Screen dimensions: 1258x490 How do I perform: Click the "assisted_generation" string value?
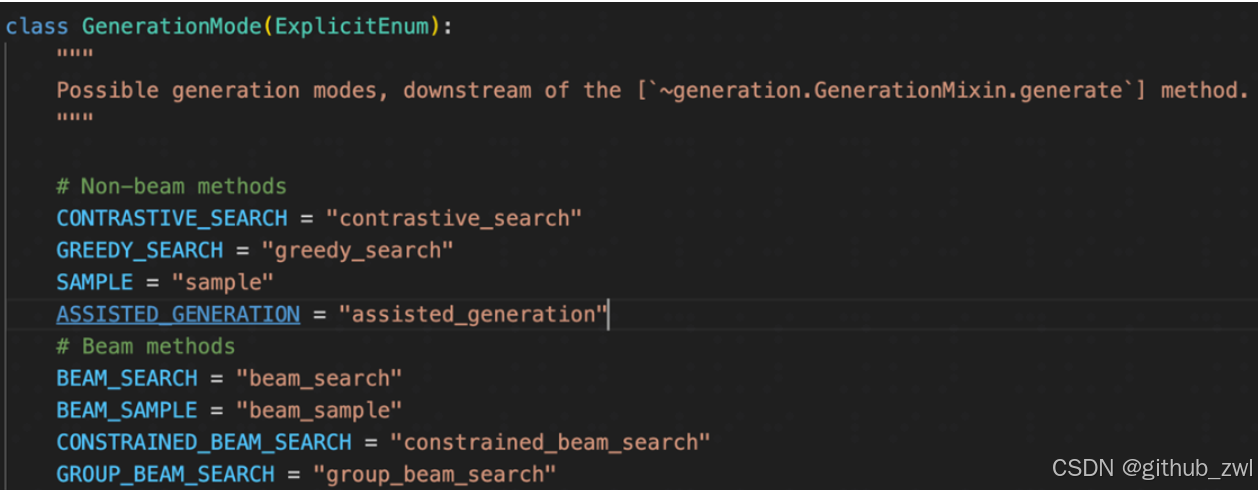[x=473, y=314]
